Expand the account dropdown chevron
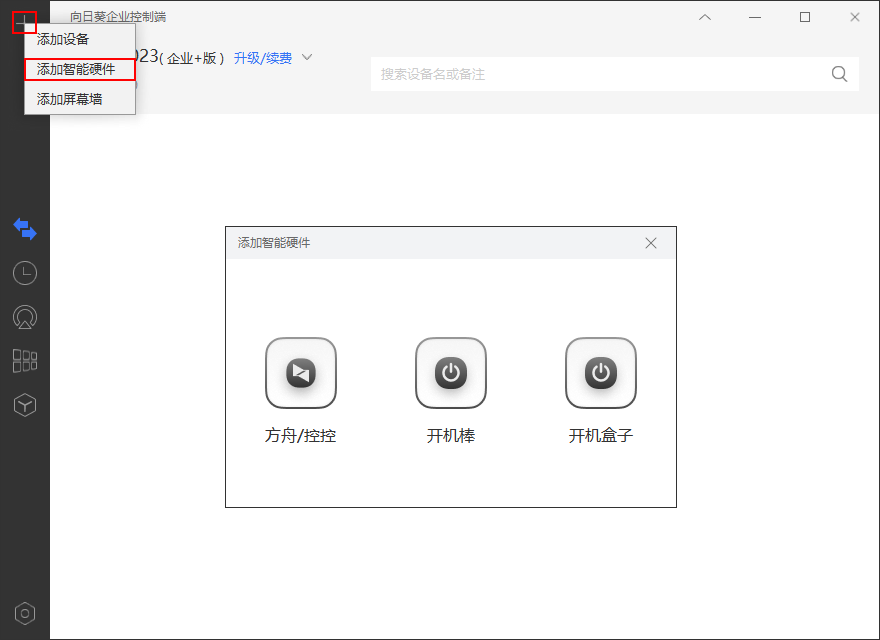The image size is (880, 640). (x=307, y=57)
